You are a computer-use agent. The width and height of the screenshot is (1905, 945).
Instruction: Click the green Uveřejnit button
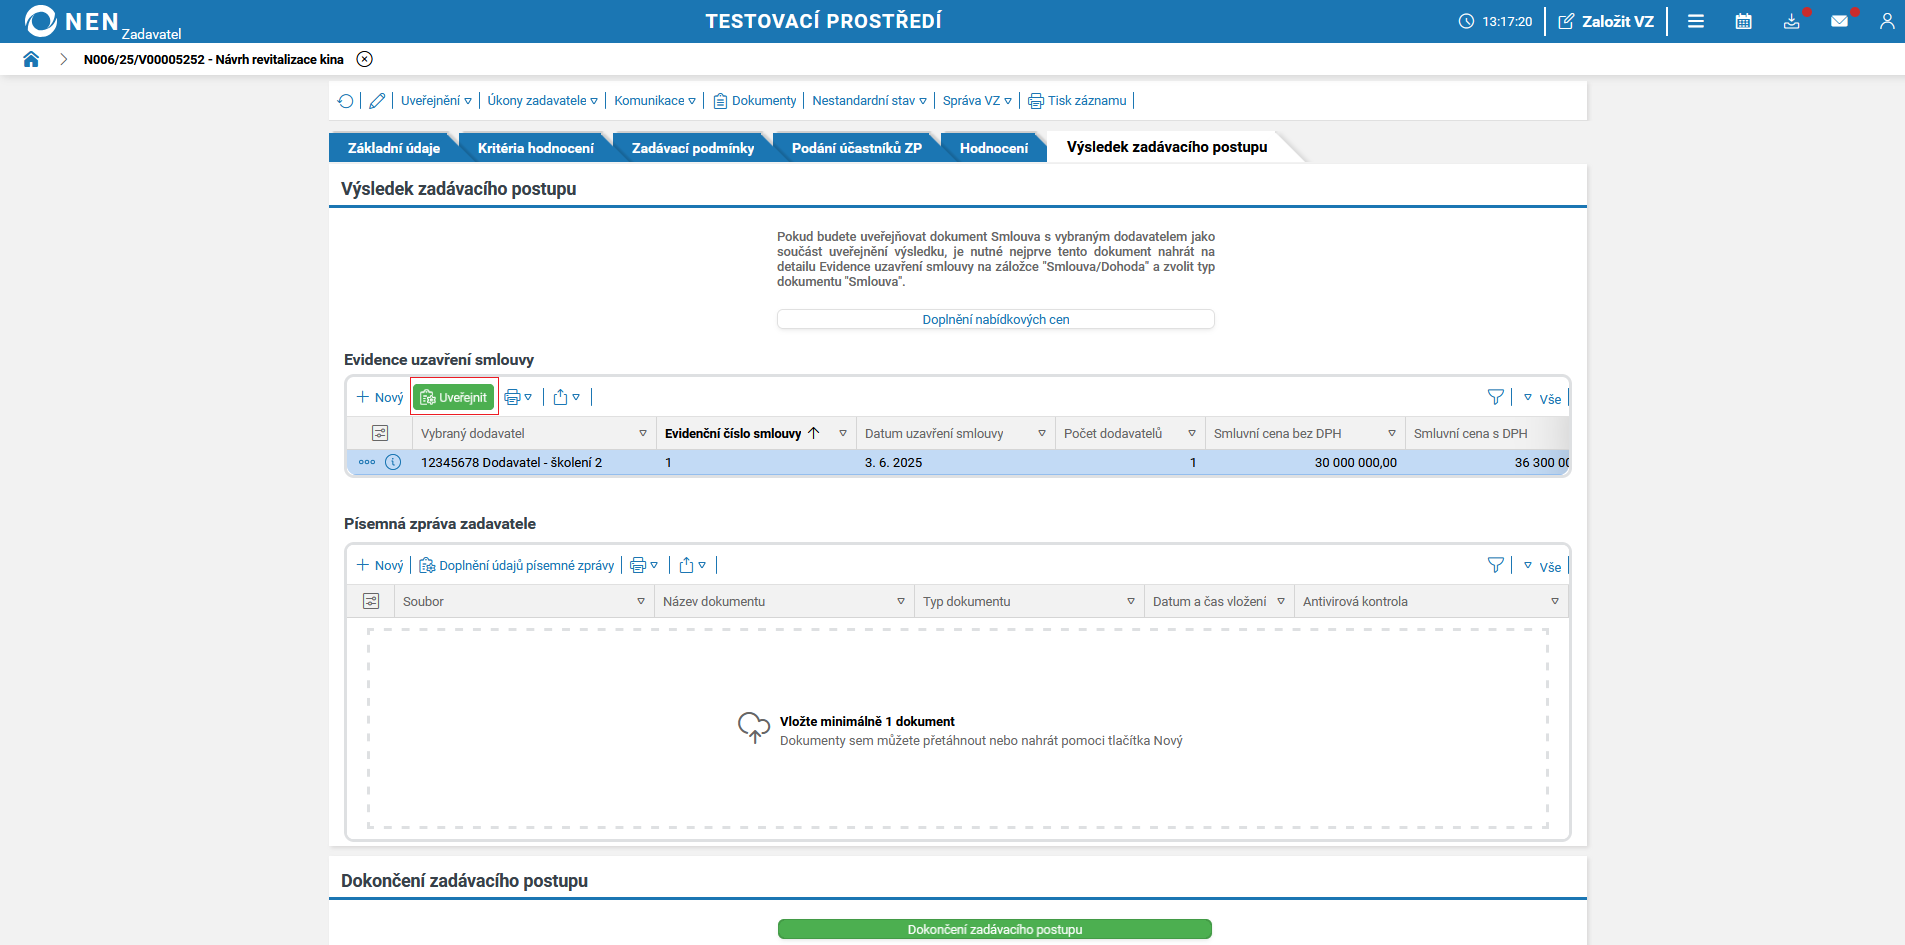click(x=454, y=397)
